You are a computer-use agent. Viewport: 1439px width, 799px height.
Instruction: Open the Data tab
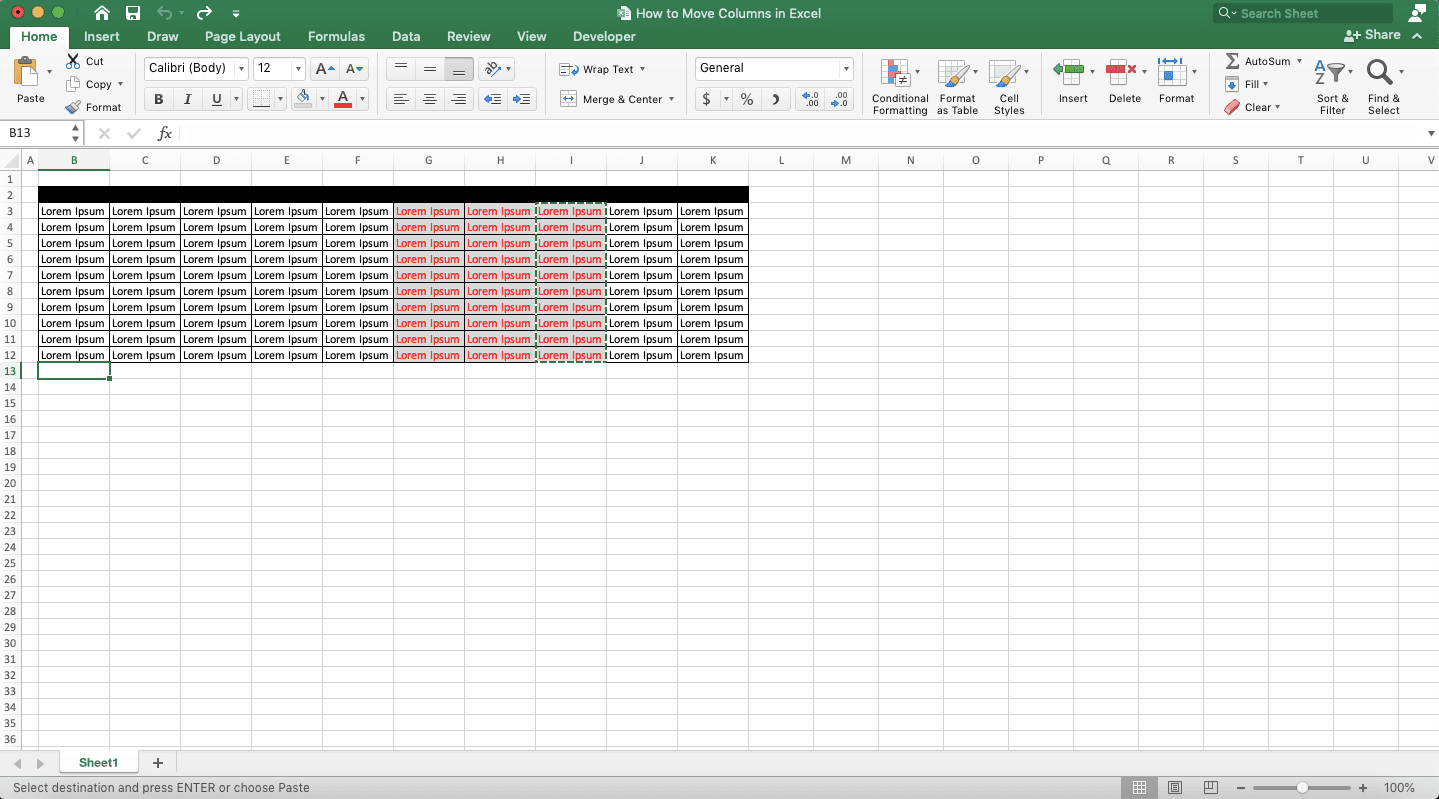coord(406,36)
